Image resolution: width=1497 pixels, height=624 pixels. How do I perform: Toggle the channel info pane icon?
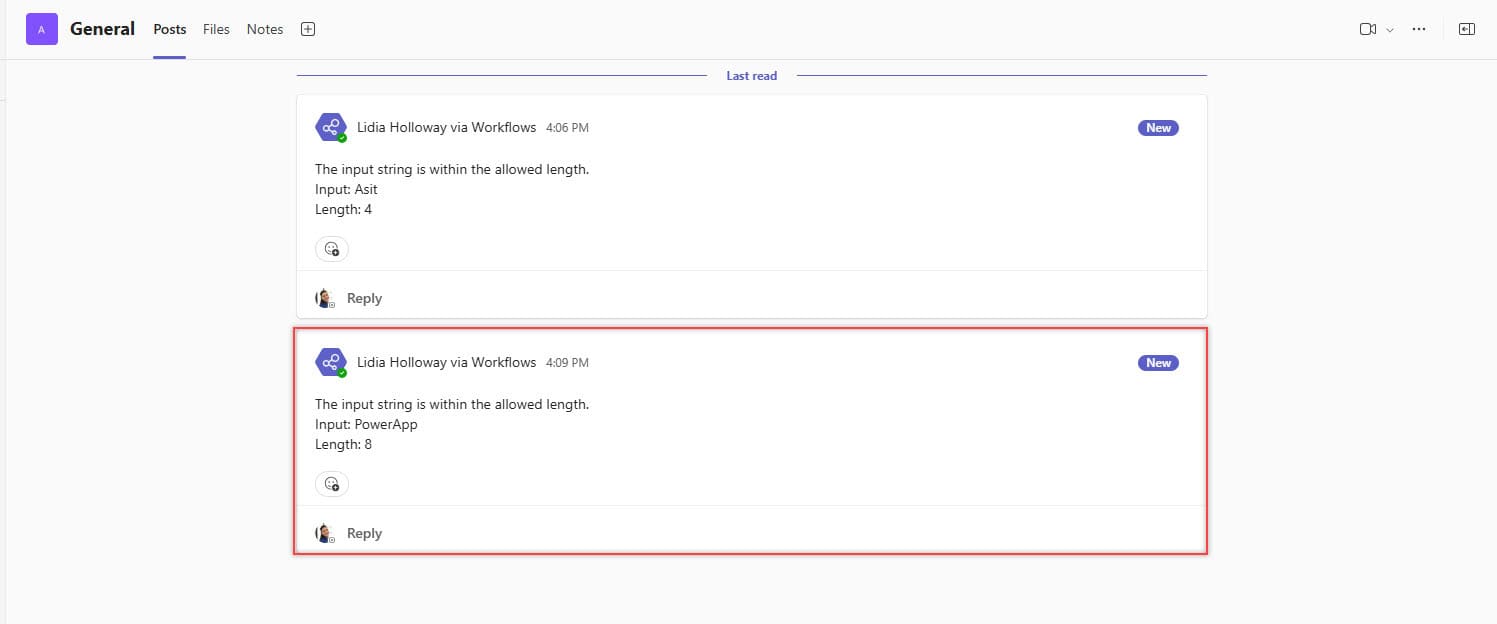tap(1467, 29)
